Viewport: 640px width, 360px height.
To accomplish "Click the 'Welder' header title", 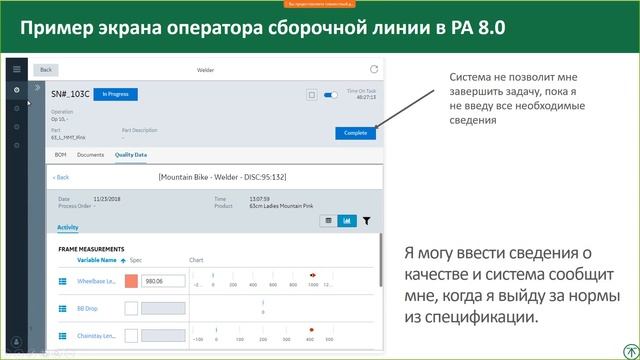I will pos(205,70).
